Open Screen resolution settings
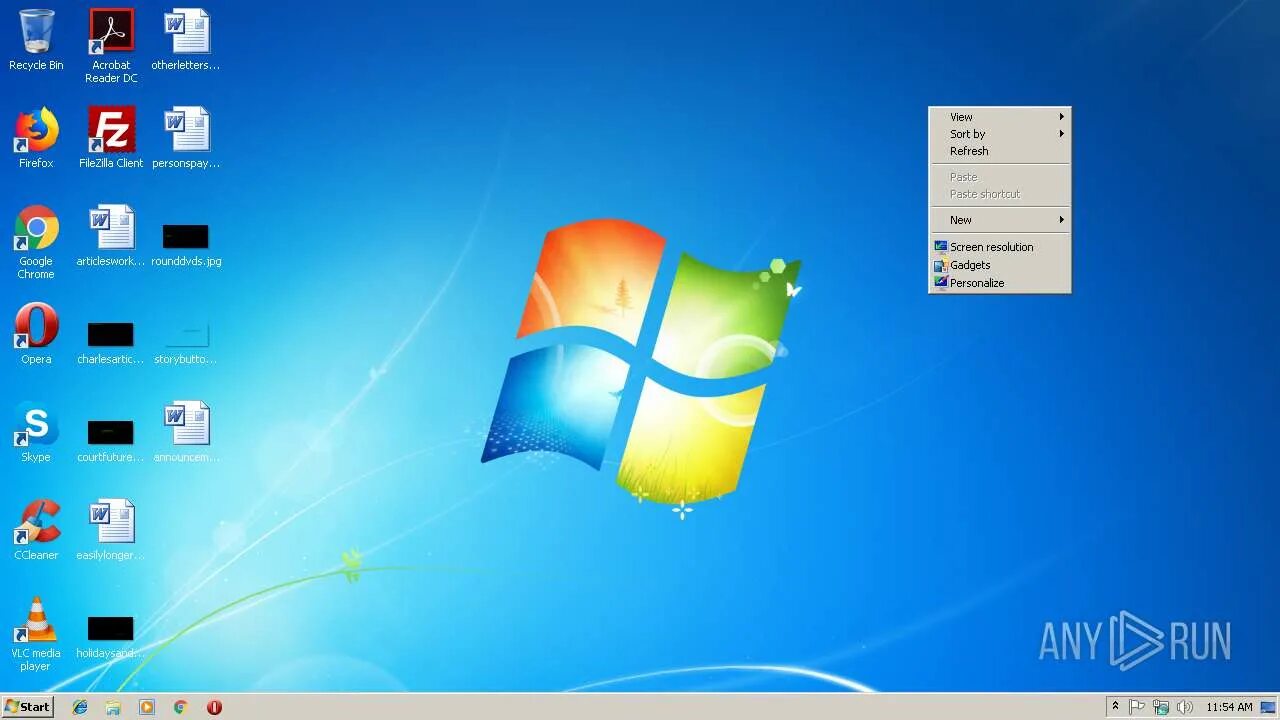Screen dimensions: 1280x720 pyautogui.click(x=990, y=246)
